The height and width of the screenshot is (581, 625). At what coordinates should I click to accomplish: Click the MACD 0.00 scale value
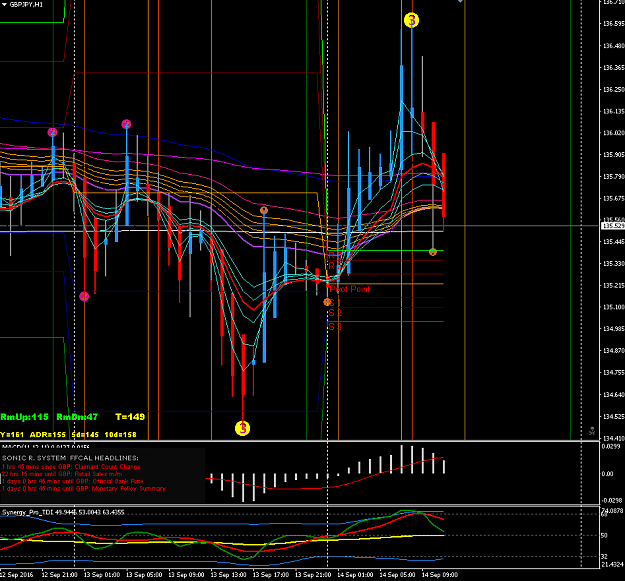coord(607,474)
